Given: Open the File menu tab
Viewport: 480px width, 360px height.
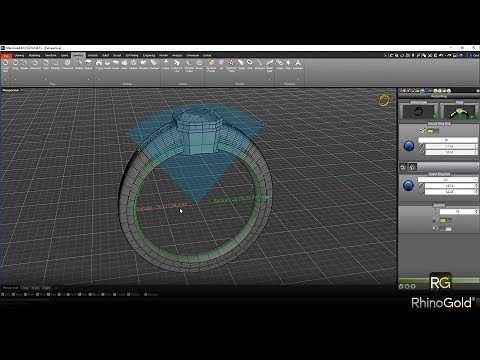Looking at the screenshot, I should click(x=6, y=55).
